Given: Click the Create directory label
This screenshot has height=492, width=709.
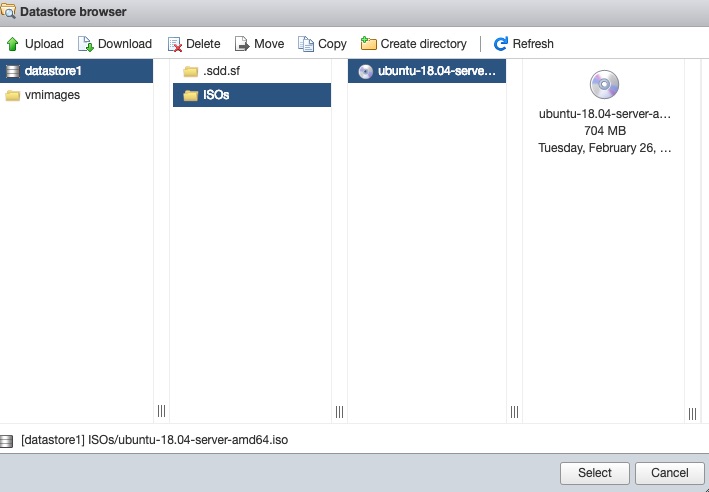Looking at the screenshot, I should click(x=424, y=44).
